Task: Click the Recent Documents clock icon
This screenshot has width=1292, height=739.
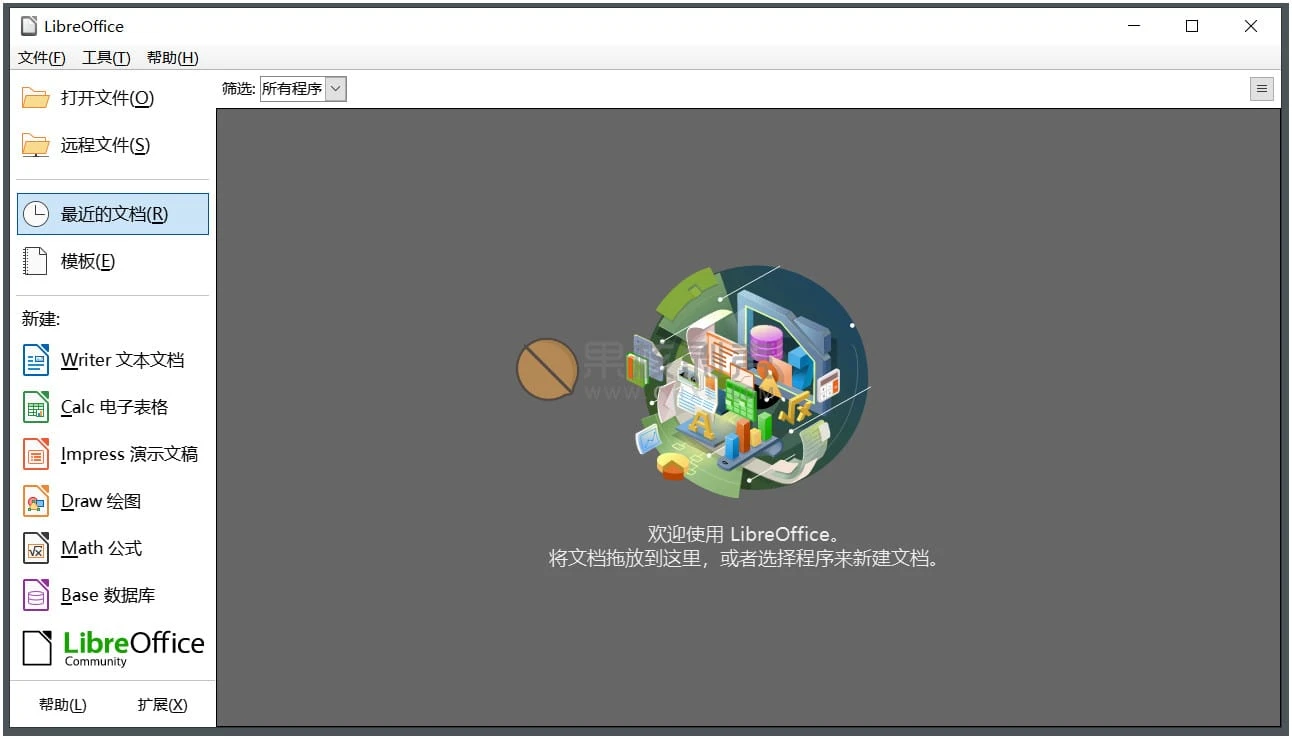Action: [36, 214]
